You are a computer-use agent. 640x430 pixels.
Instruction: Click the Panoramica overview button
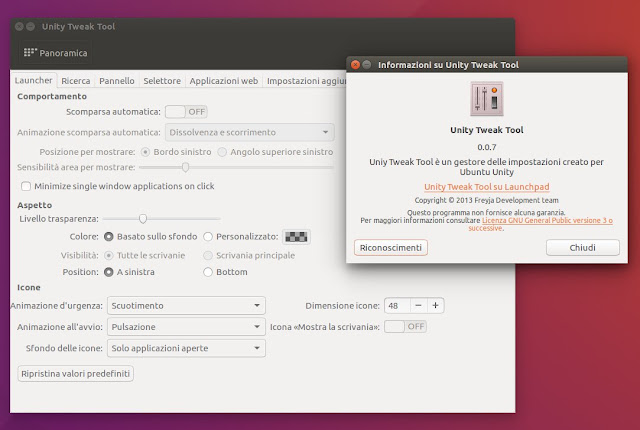(x=56, y=53)
